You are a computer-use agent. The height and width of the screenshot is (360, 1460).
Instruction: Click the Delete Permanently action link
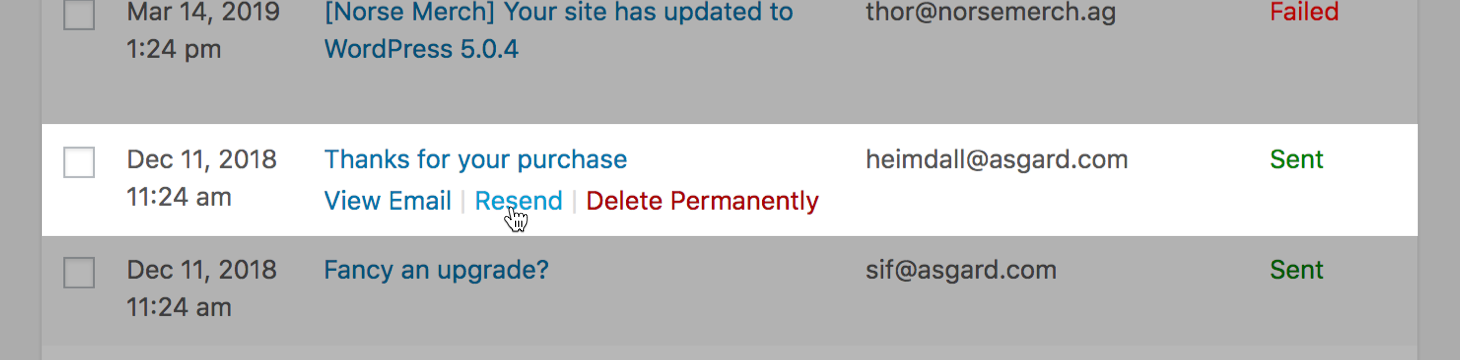(702, 201)
